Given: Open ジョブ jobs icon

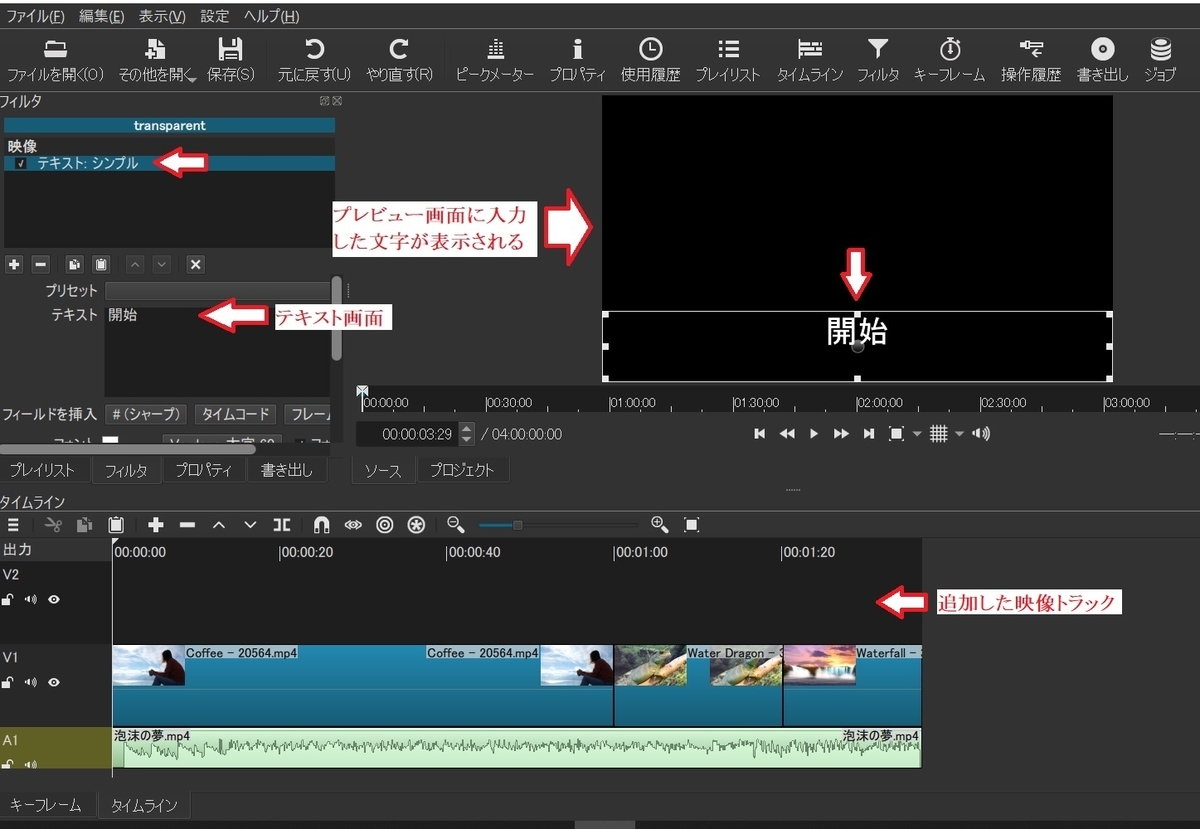Looking at the screenshot, I should tap(1160, 50).
